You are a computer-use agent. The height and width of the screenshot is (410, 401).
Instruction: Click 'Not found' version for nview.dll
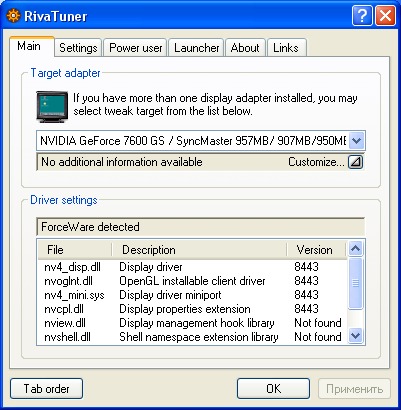[318, 323]
